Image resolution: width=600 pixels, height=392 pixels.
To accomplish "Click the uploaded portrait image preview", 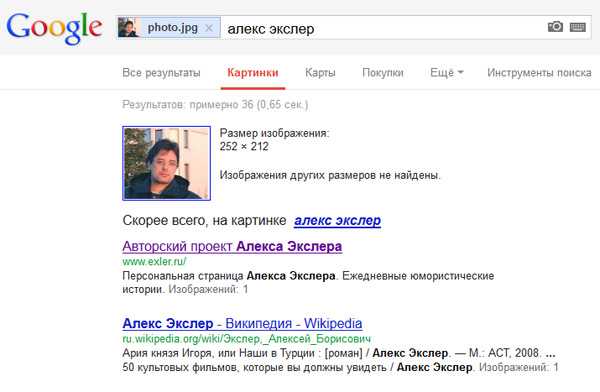I will tap(166, 163).
